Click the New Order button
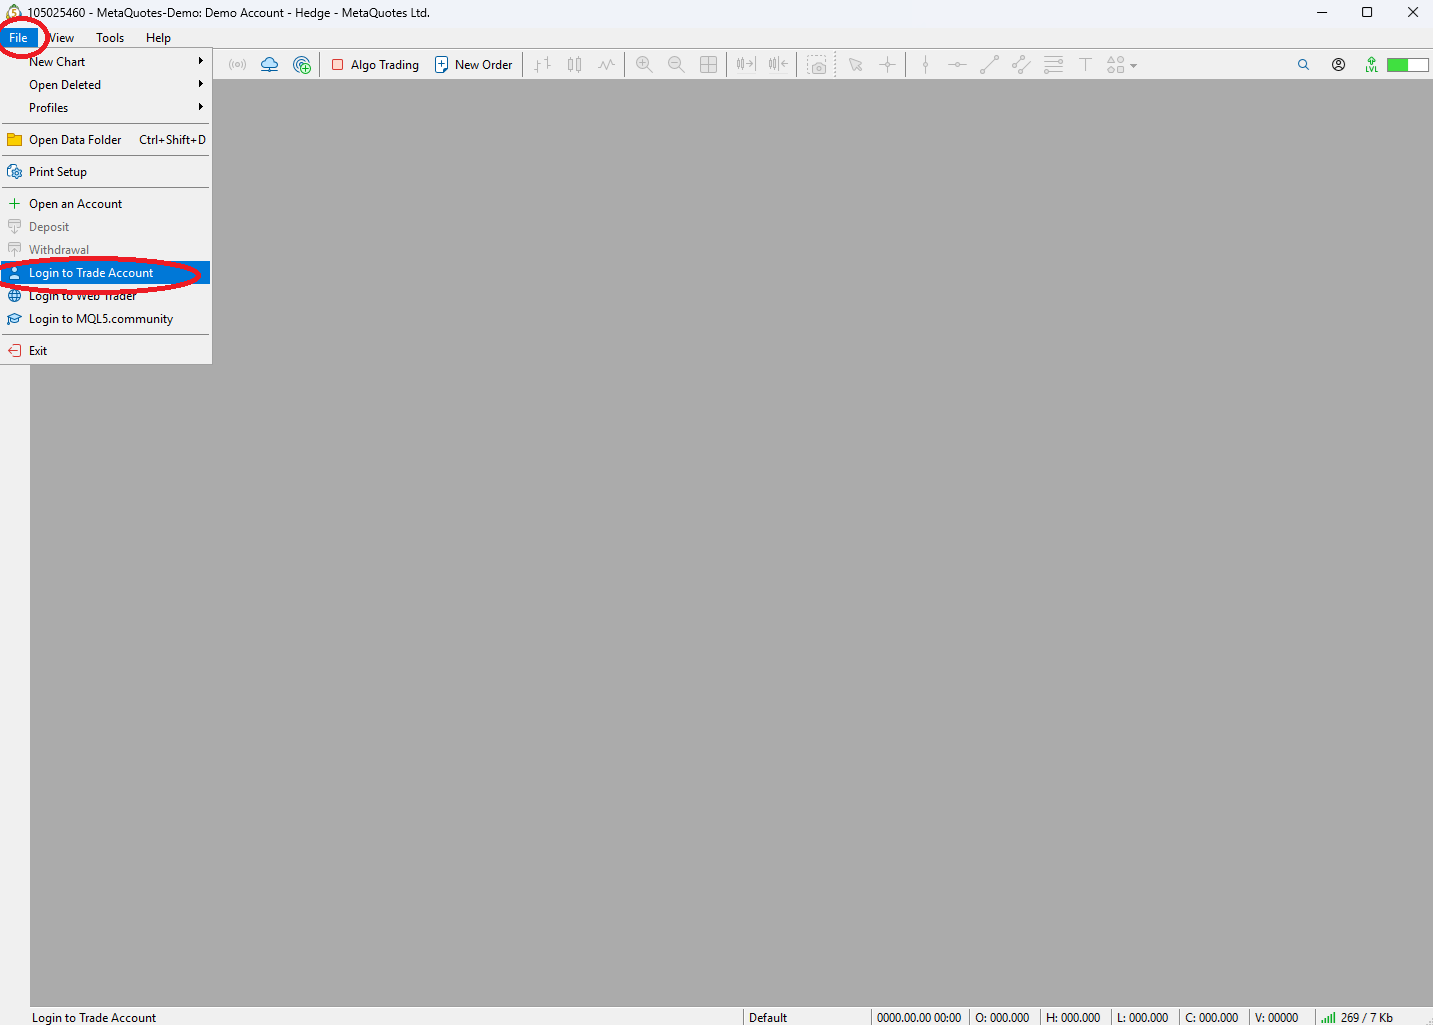Viewport: 1436px width, 1025px height. point(474,65)
